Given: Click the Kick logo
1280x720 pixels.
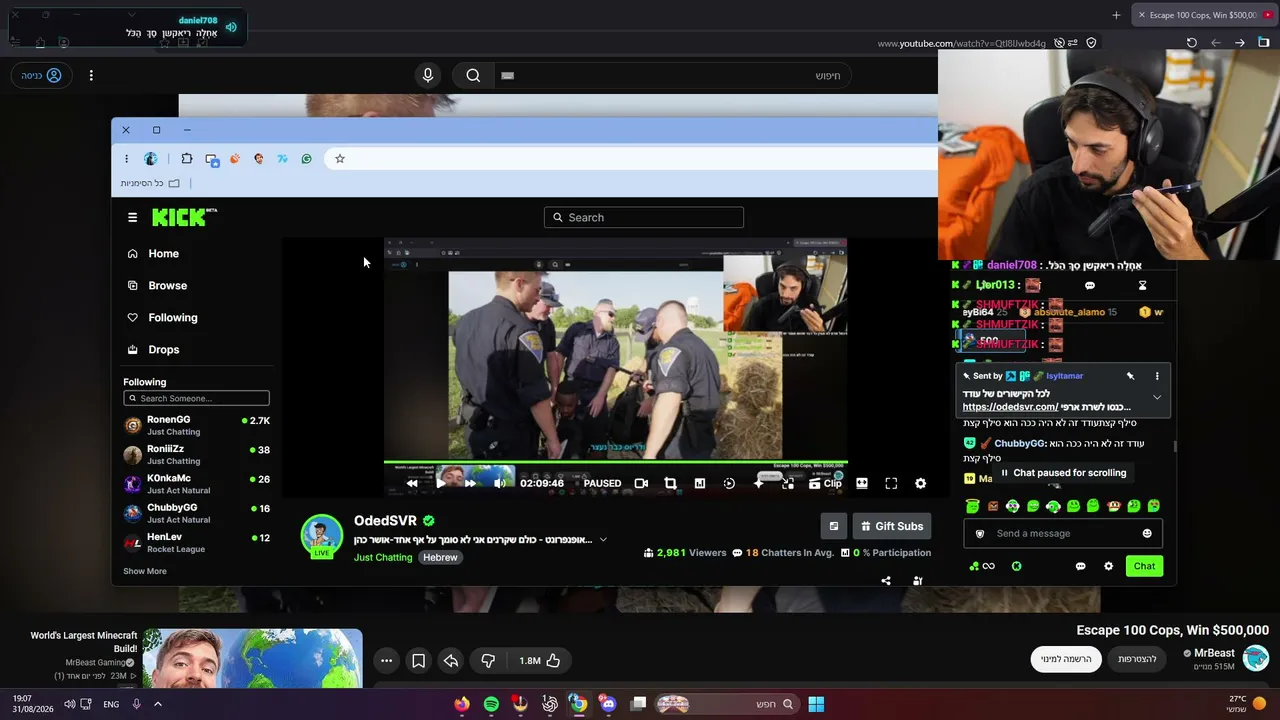Looking at the screenshot, I should [184, 217].
